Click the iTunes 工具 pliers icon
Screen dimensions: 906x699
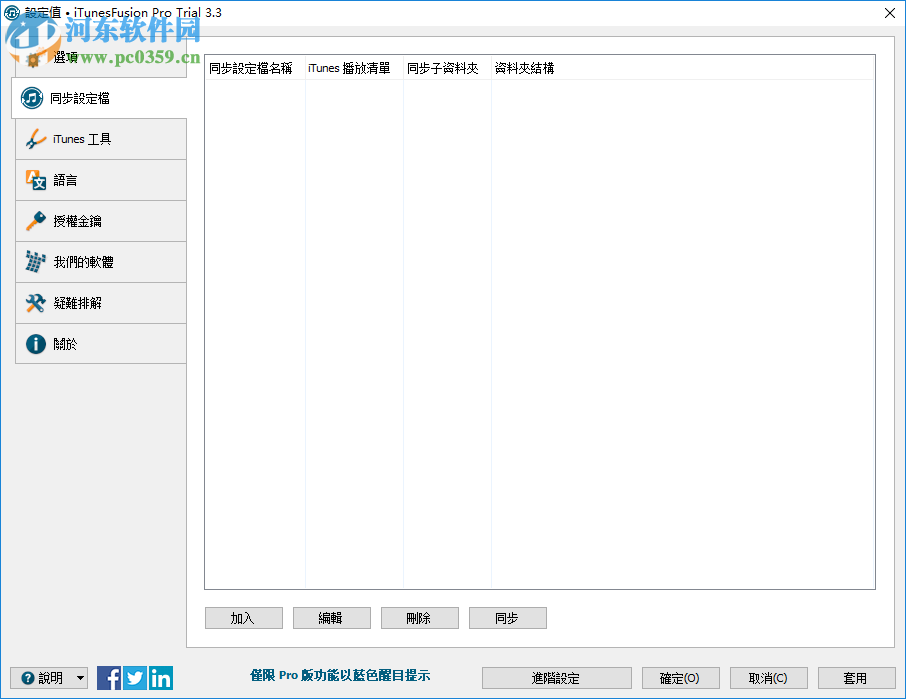pyautogui.click(x=35, y=139)
